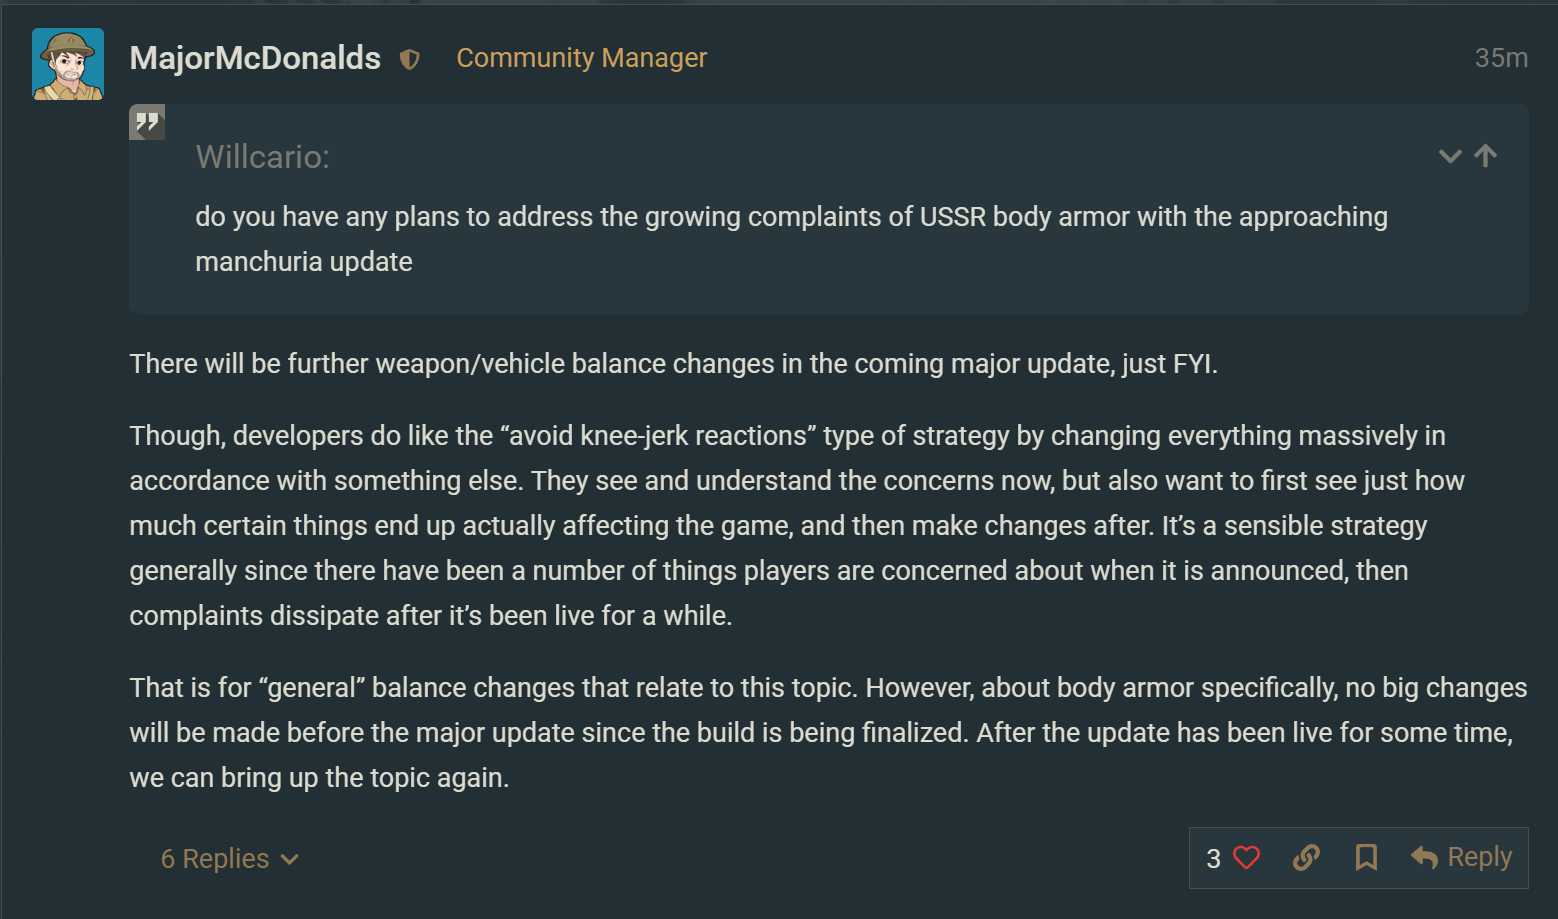The width and height of the screenshot is (1558, 919).
Task: Copy the post share link icon
Action: (x=1306, y=858)
